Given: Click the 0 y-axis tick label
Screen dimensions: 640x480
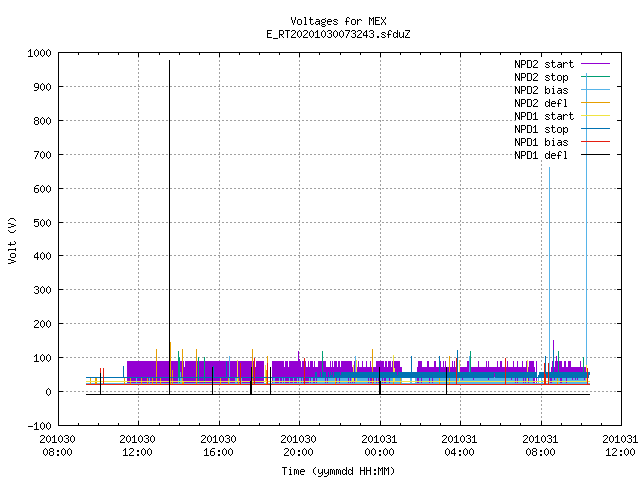Looking at the screenshot, I should 48,392.
